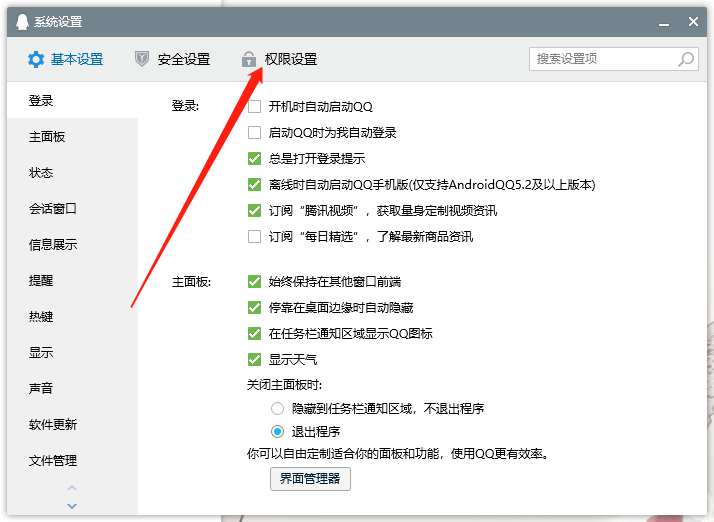Click the sidebar scroll-down chevron

pyautogui.click(x=72, y=506)
